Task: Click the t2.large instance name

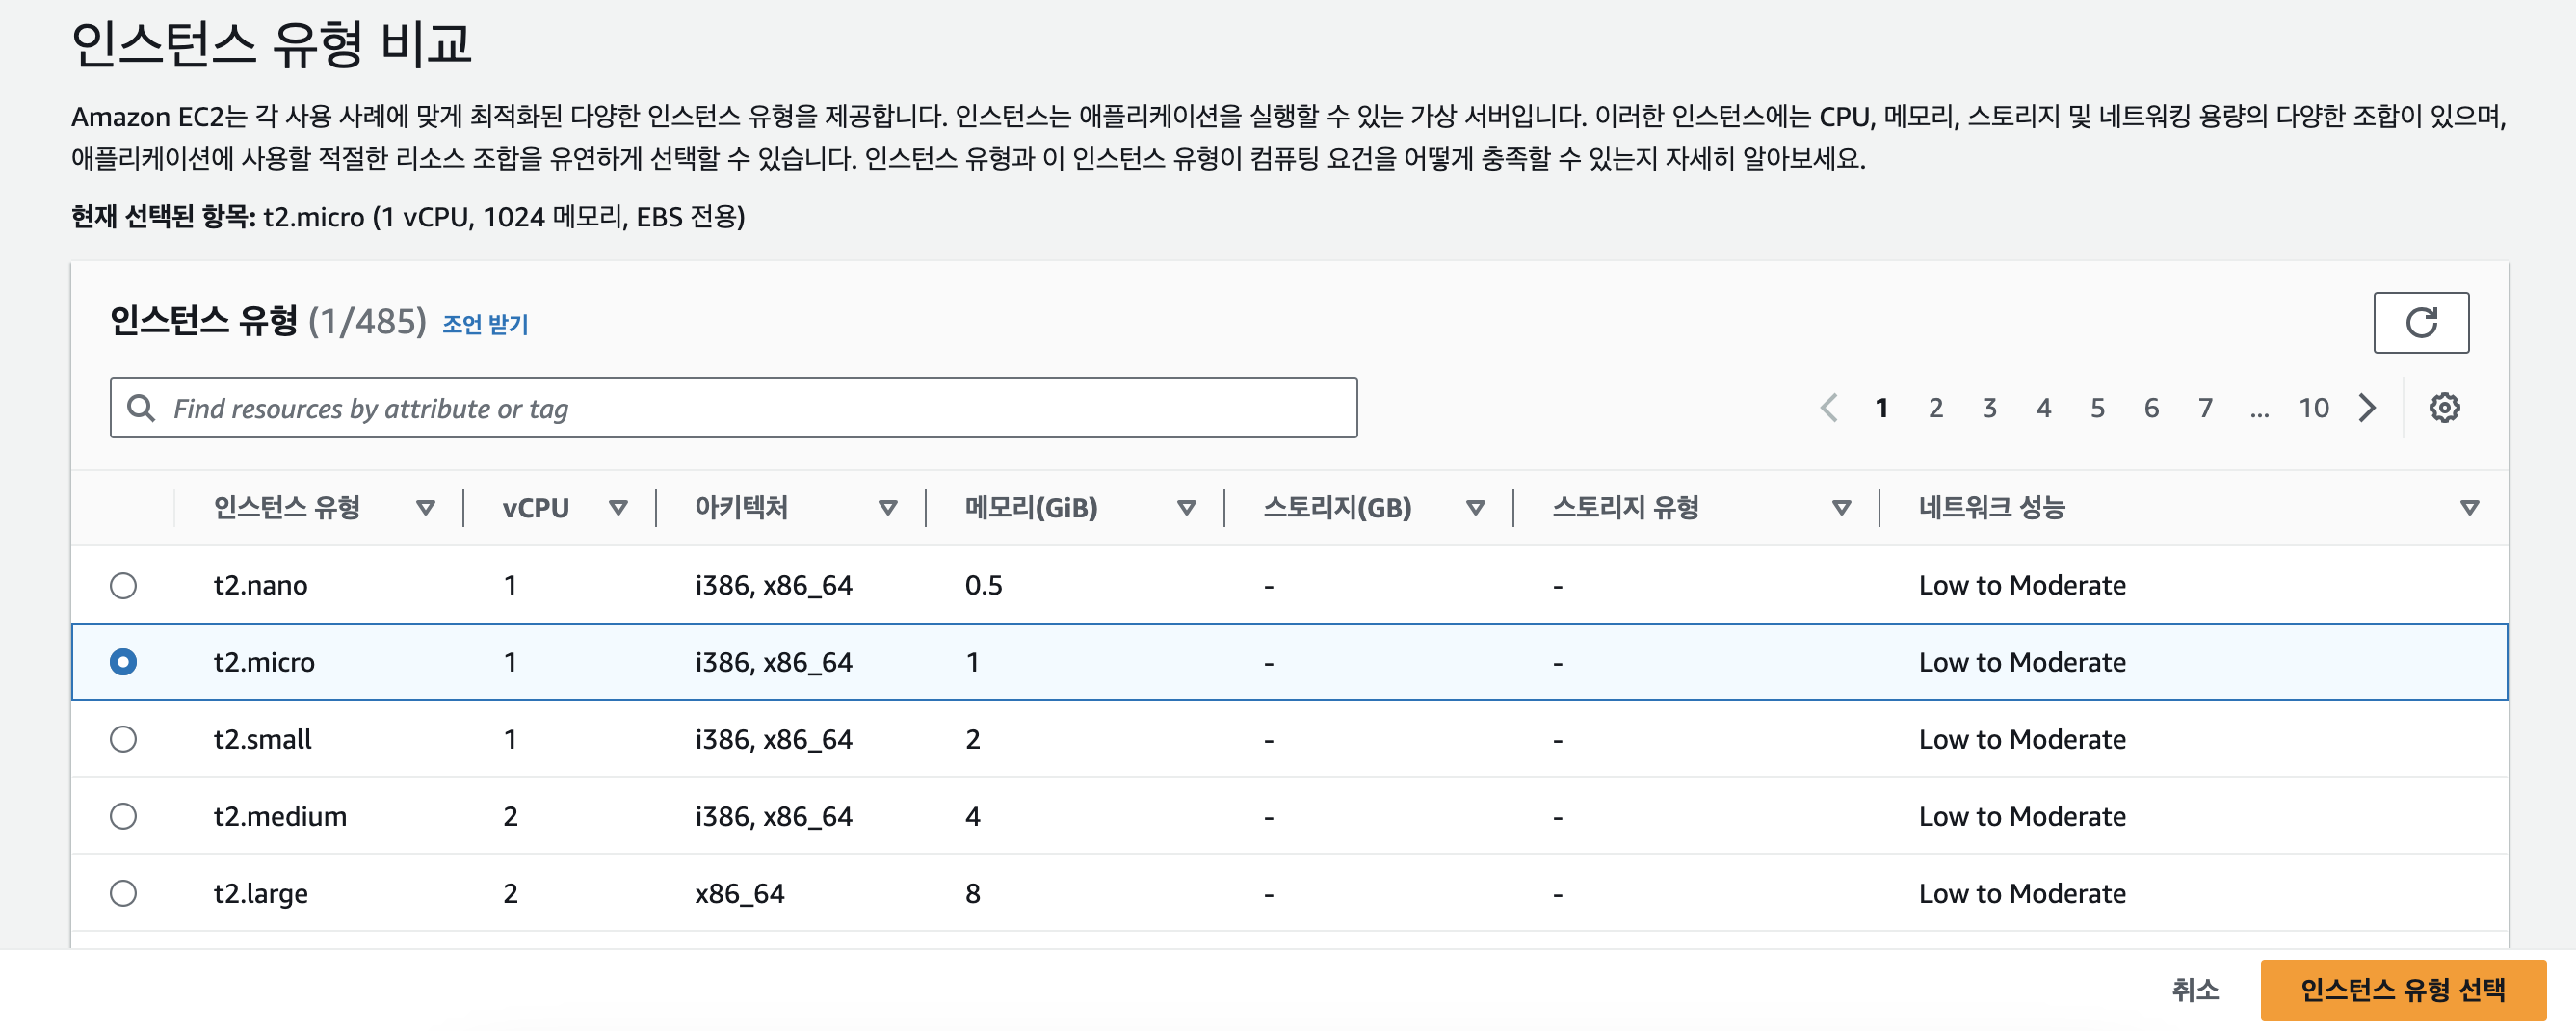Action: (261, 893)
